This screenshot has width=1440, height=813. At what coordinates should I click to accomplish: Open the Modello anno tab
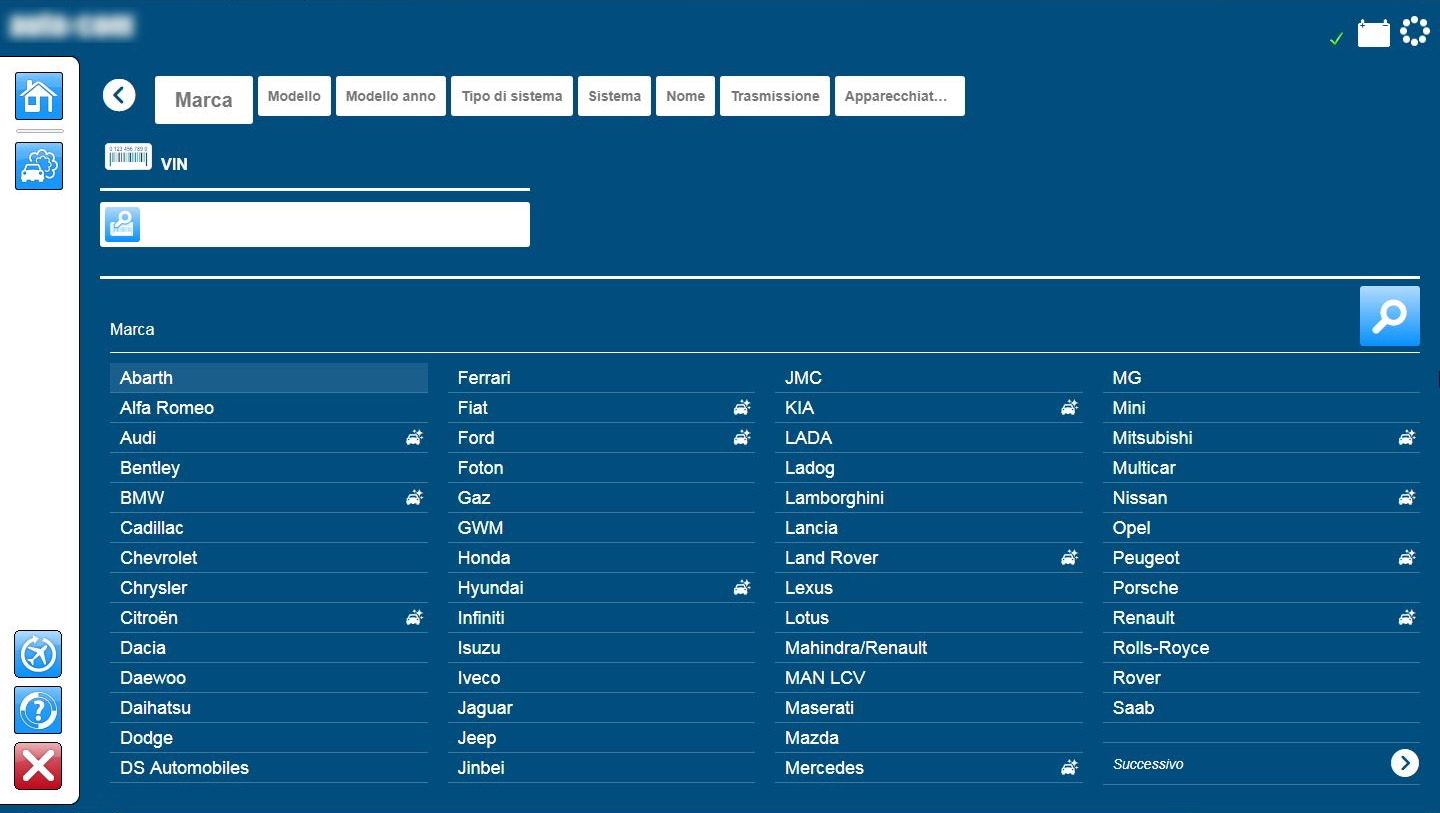(x=391, y=96)
